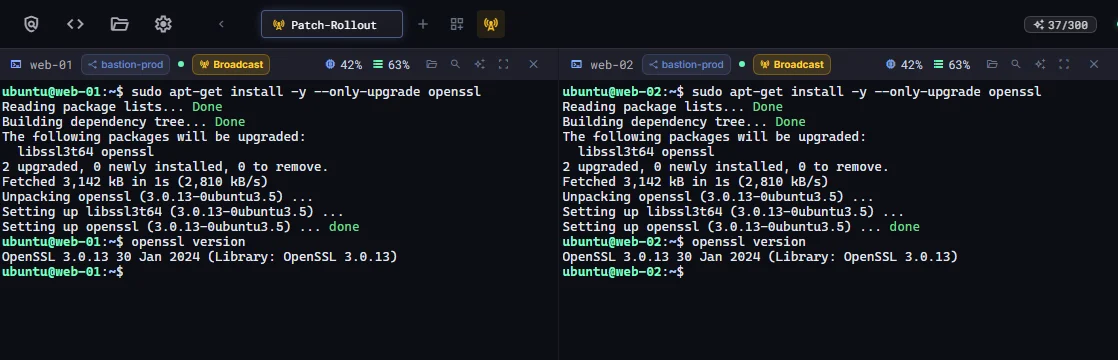1118x360 pixels.
Task: Click the AI sparkle icon in web-01
Action: point(479,64)
